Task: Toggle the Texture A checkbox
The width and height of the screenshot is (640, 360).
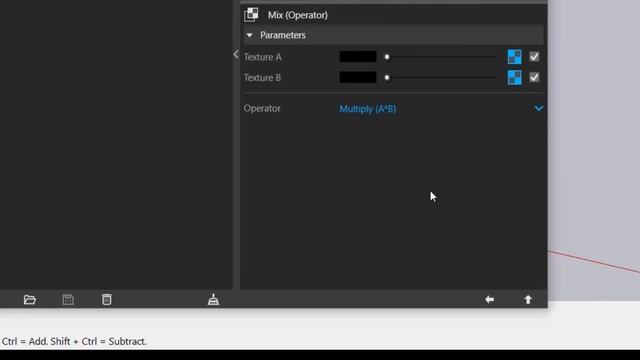Action: coord(534,57)
